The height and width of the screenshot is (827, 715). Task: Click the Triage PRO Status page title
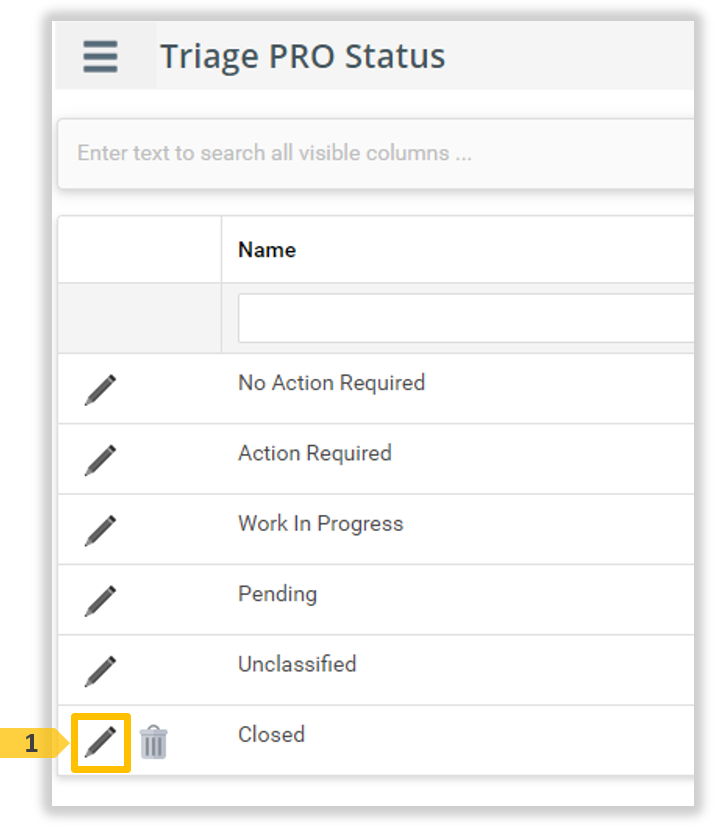pyautogui.click(x=302, y=56)
